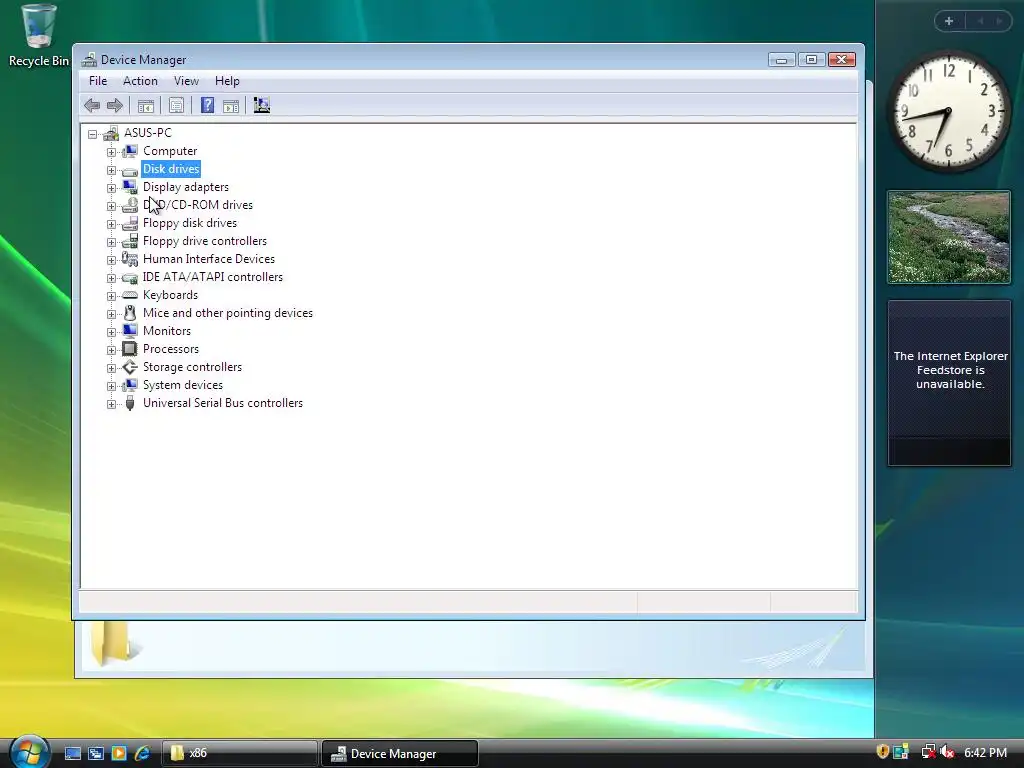Image resolution: width=1024 pixels, height=768 pixels.
Task: Select the Processors label
Action: pos(171,349)
